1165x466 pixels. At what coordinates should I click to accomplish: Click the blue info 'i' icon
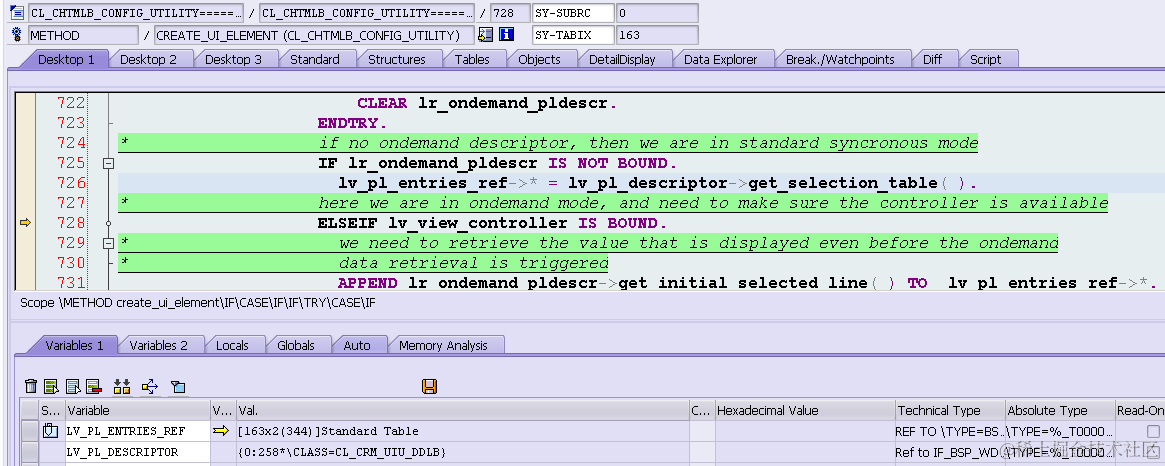pyautogui.click(x=507, y=34)
